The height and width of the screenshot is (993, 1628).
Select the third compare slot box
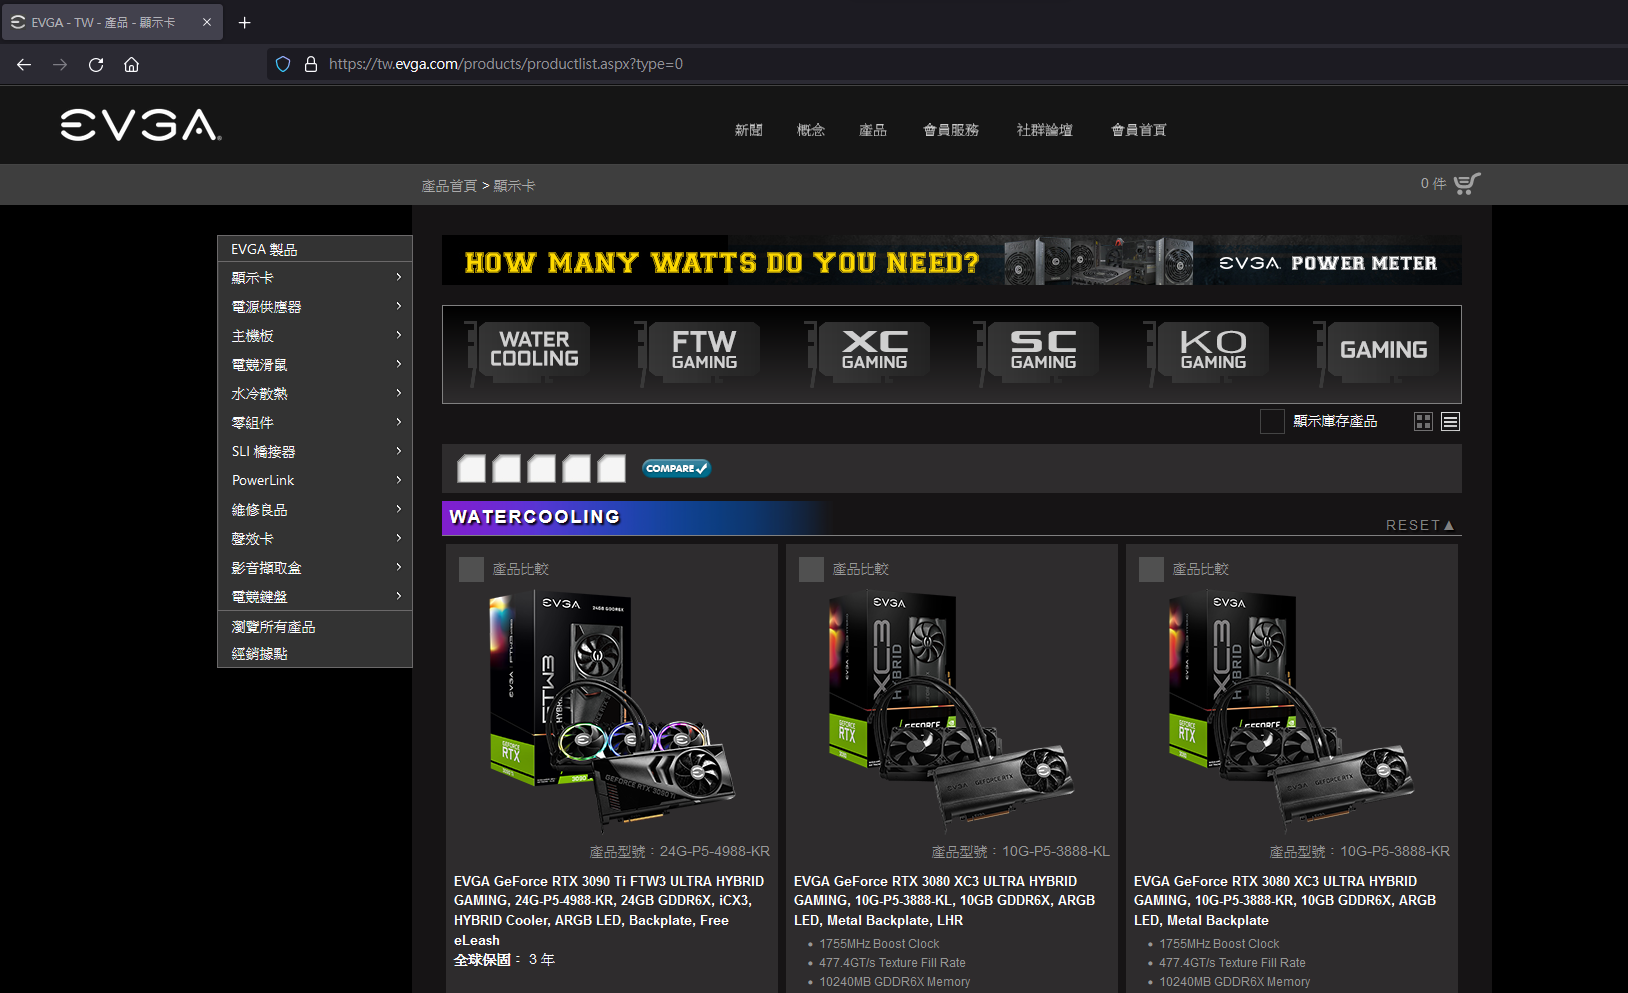[541, 468]
